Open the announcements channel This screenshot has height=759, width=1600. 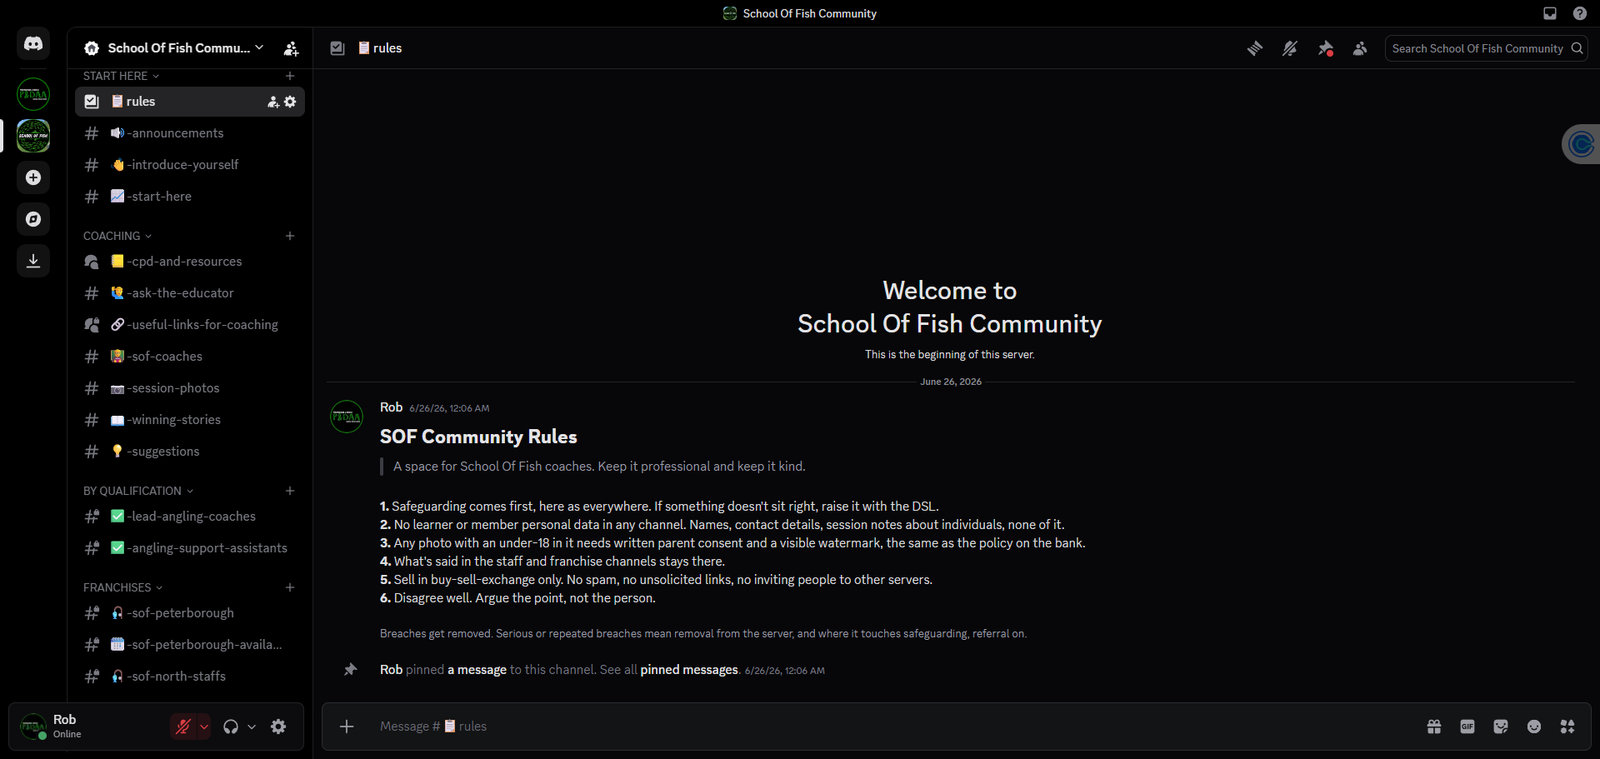pos(190,133)
